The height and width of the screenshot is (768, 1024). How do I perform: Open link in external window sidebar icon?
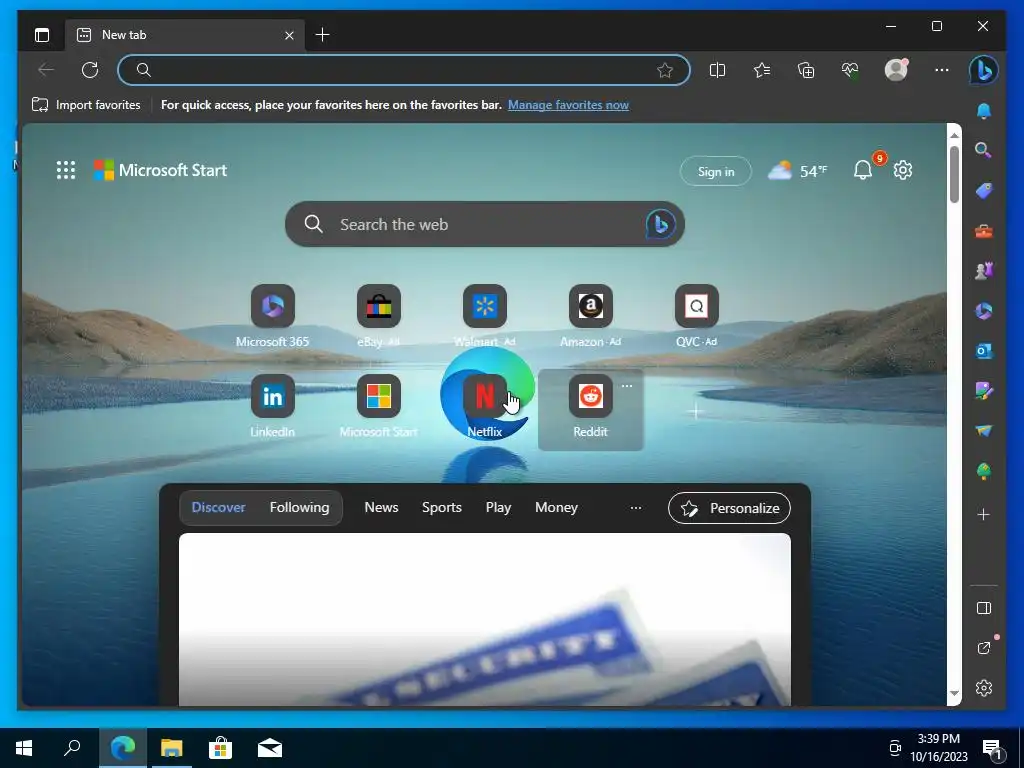(x=984, y=648)
